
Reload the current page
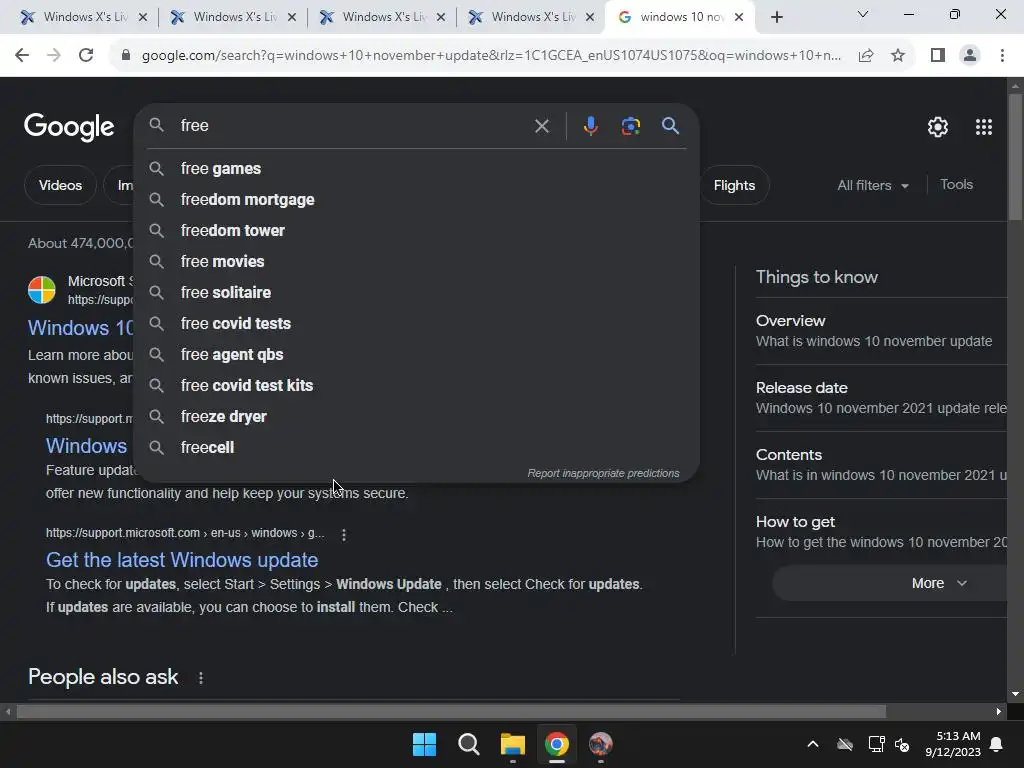tap(86, 56)
